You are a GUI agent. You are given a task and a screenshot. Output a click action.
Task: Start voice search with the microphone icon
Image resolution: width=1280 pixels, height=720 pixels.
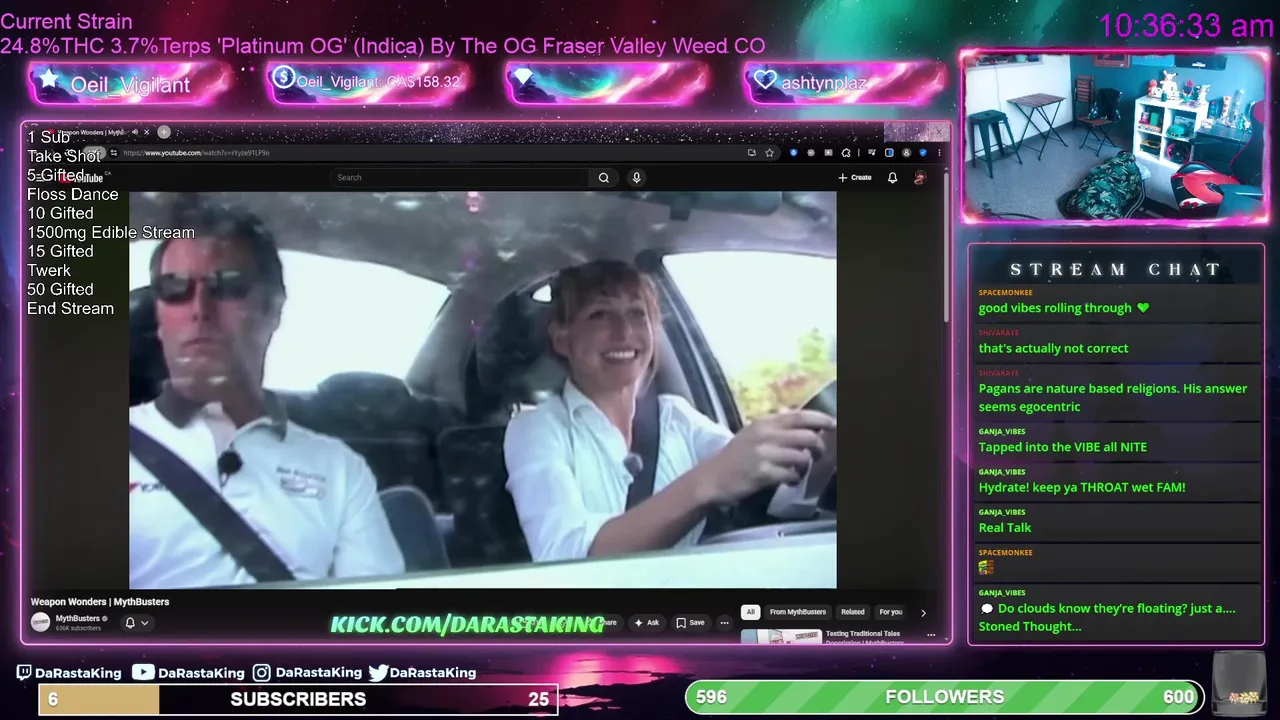tap(636, 177)
